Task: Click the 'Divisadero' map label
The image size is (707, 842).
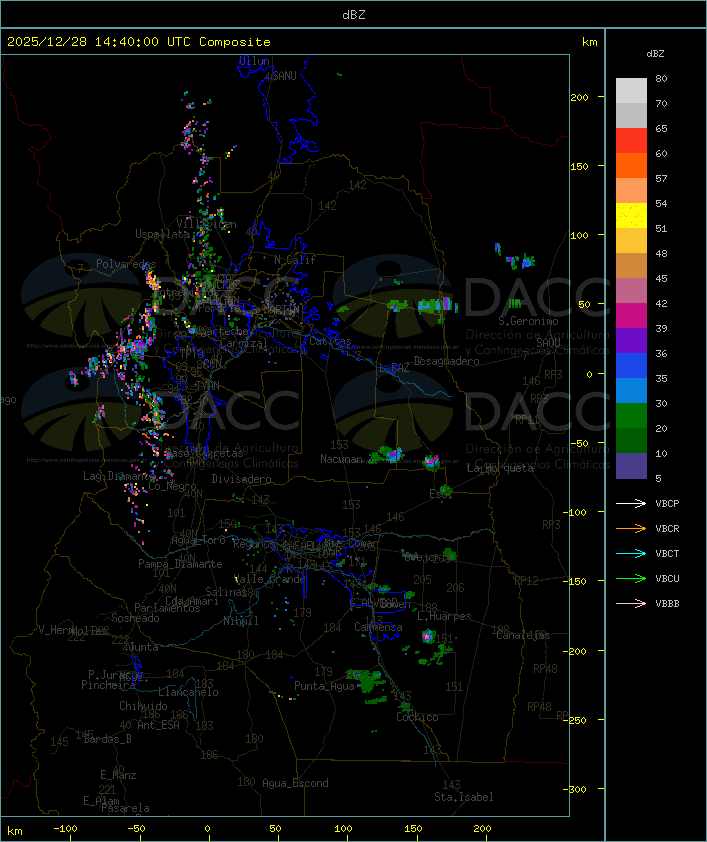Action: tap(241, 479)
